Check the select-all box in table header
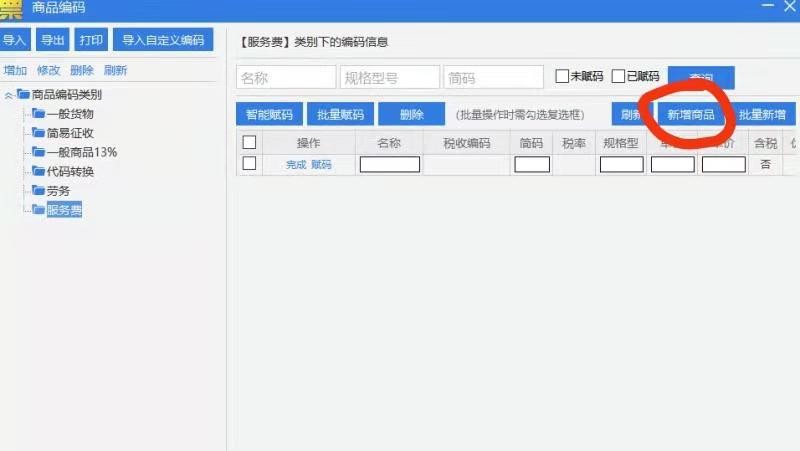This screenshot has width=800, height=451. (x=249, y=143)
